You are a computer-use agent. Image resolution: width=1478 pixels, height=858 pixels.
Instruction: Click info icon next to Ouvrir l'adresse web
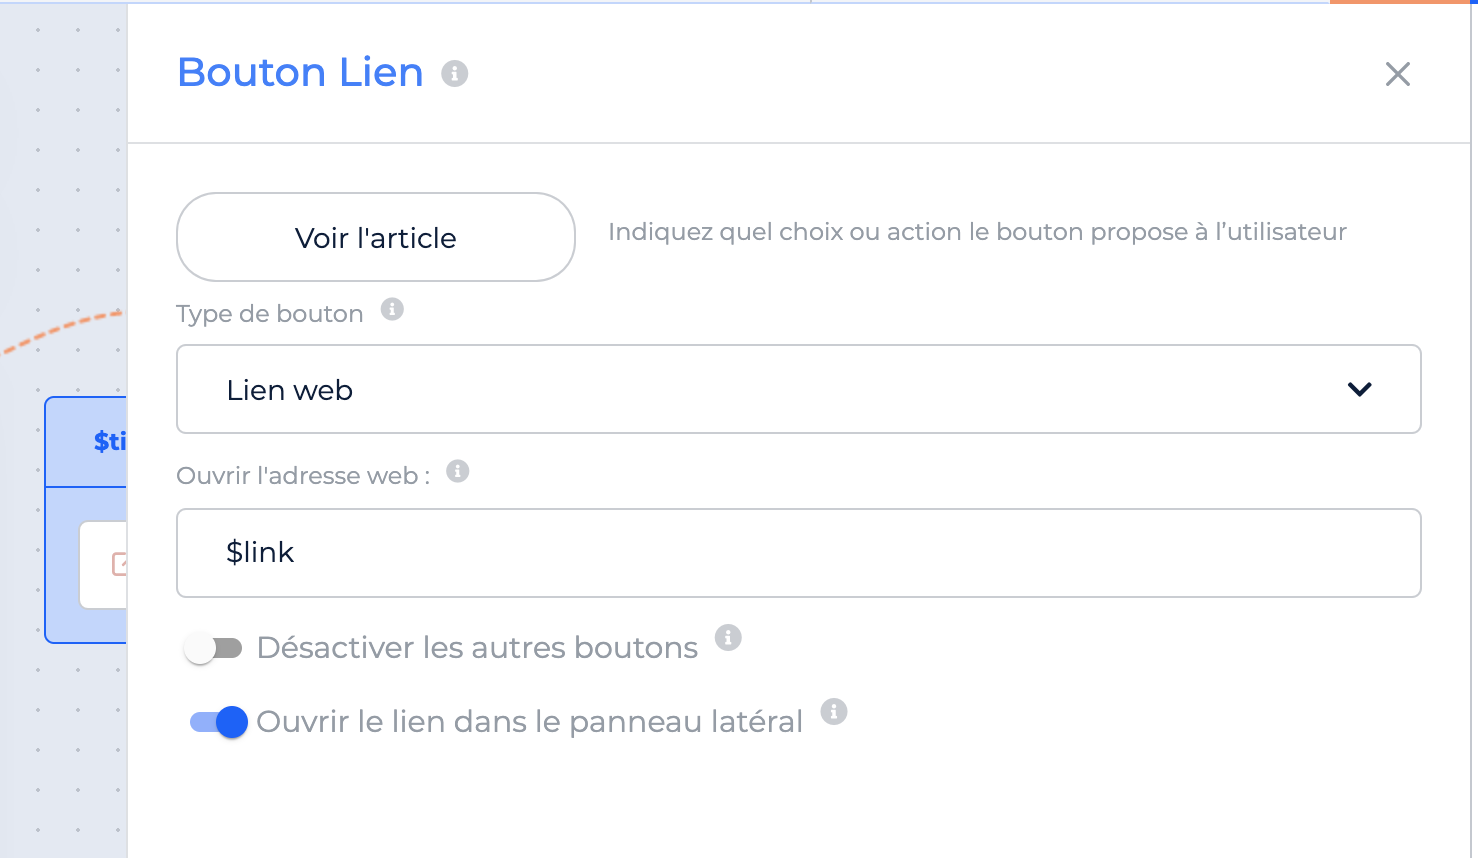tap(458, 471)
